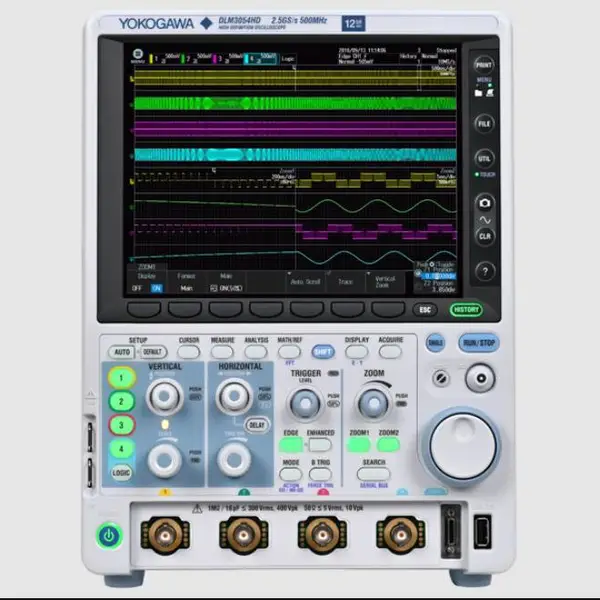Hit the SINGLE acquisition button
This screenshot has height=600, width=600.
click(x=435, y=343)
